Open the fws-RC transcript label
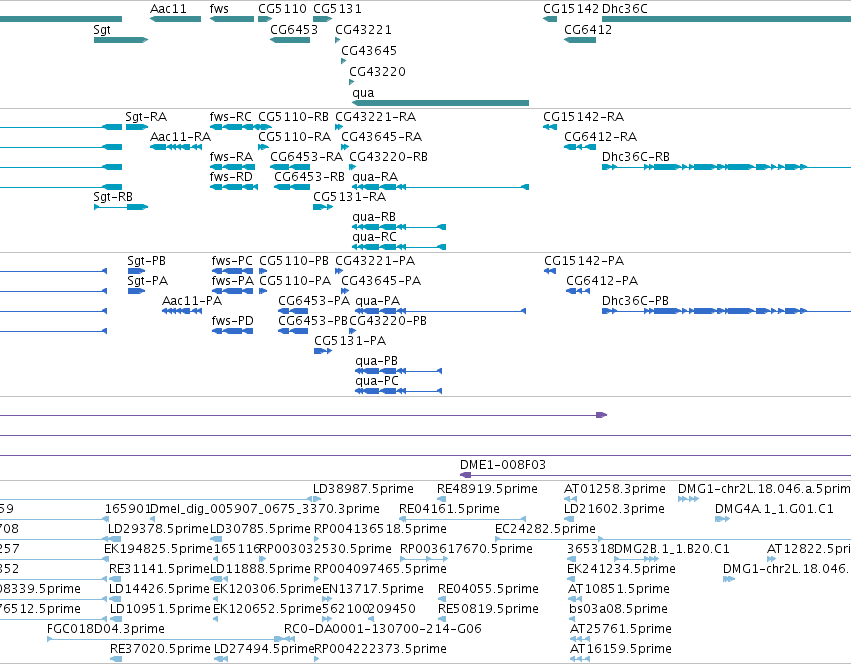This screenshot has width=851, height=664. click(231, 117)
